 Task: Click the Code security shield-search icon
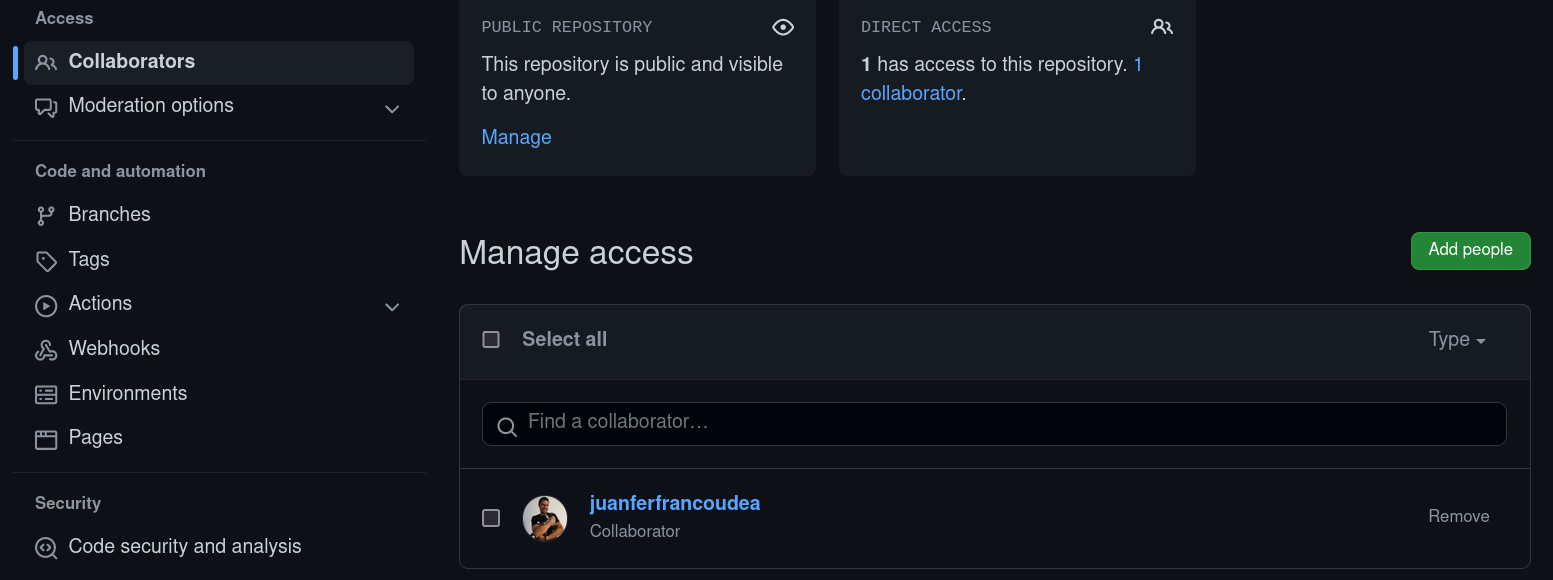pos(46,548)
